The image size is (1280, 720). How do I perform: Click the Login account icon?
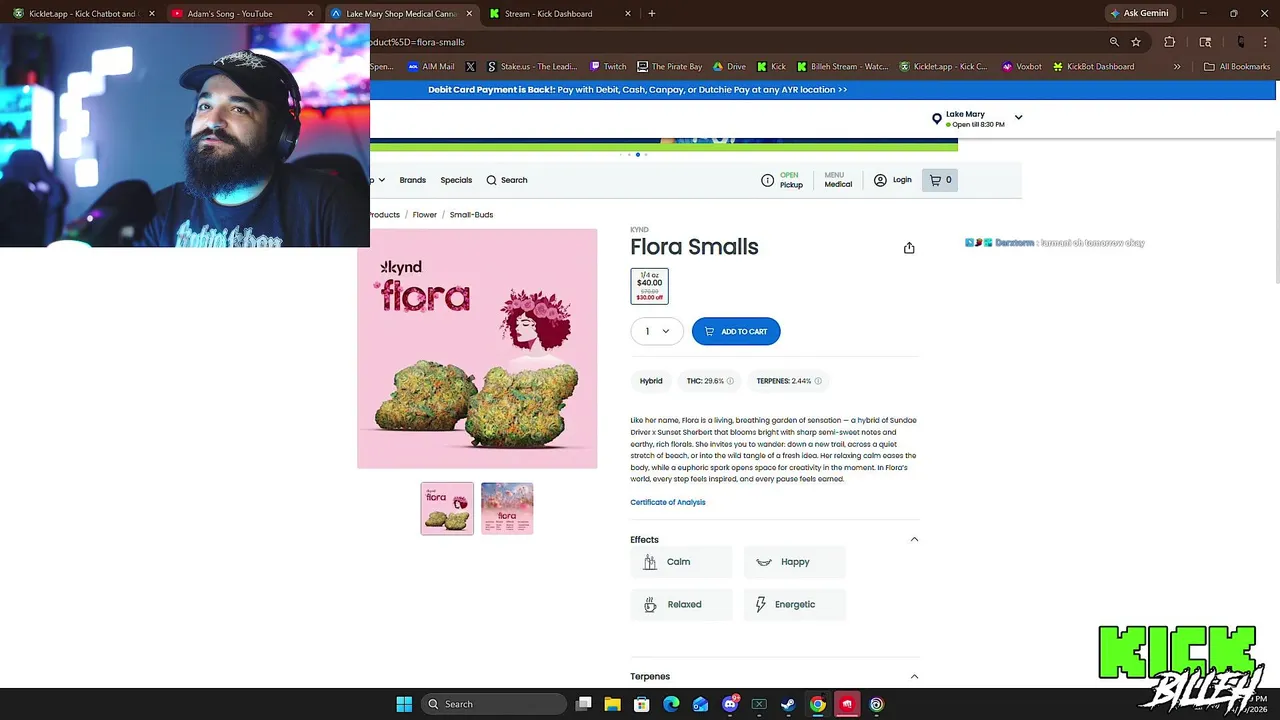coord(880,180)
